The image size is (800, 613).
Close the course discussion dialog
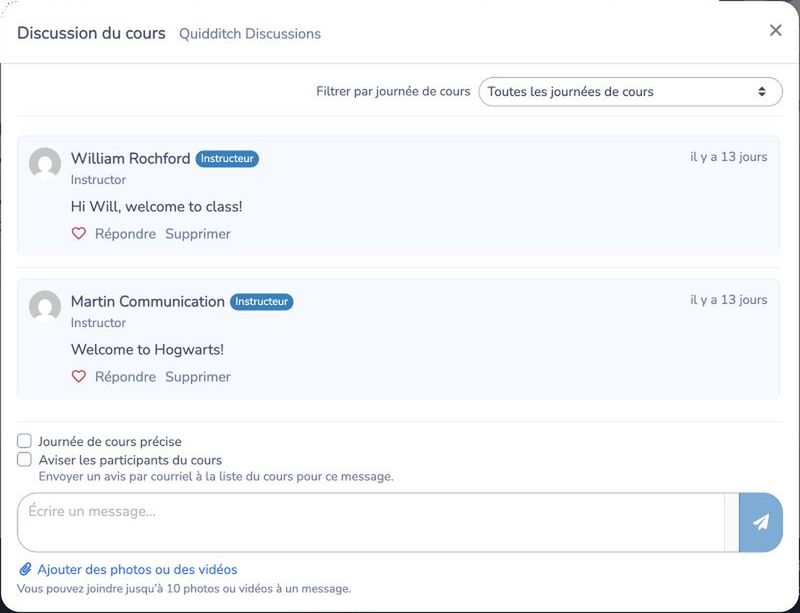[776, 31]
